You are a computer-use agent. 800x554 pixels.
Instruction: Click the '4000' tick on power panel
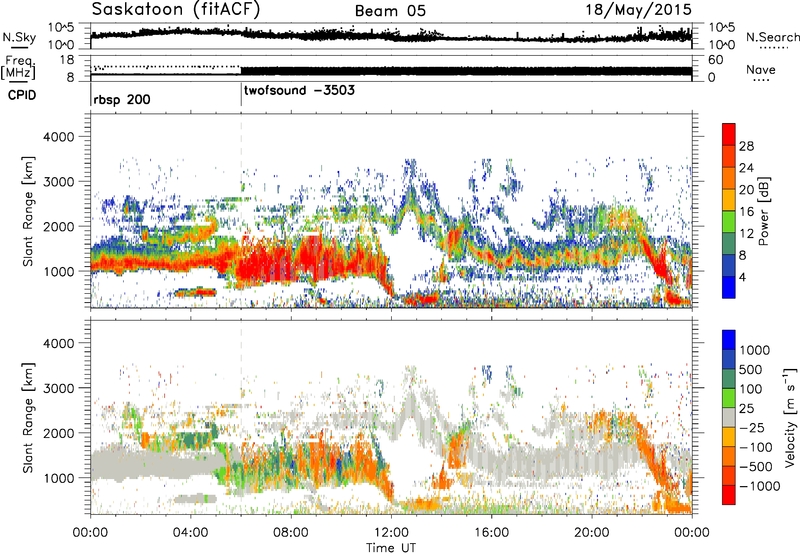(x=58, y=137)
